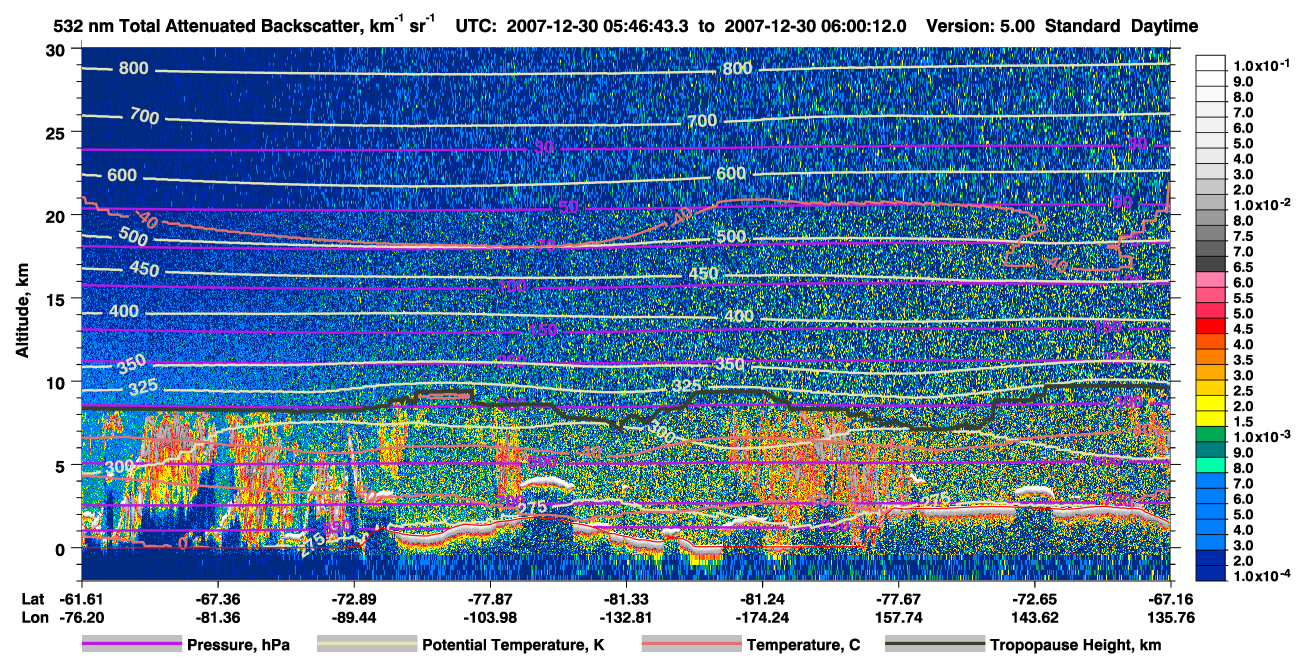Click the magenta Pressure legend line sample
The image size is (1300, 667).
pyautogui.click(x=131, y=645)
